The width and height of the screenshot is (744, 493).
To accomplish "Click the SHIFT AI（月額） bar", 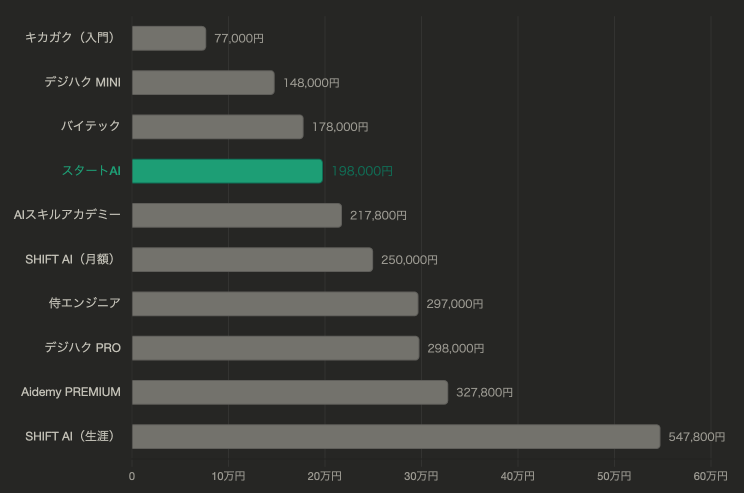I will (252, 259).
